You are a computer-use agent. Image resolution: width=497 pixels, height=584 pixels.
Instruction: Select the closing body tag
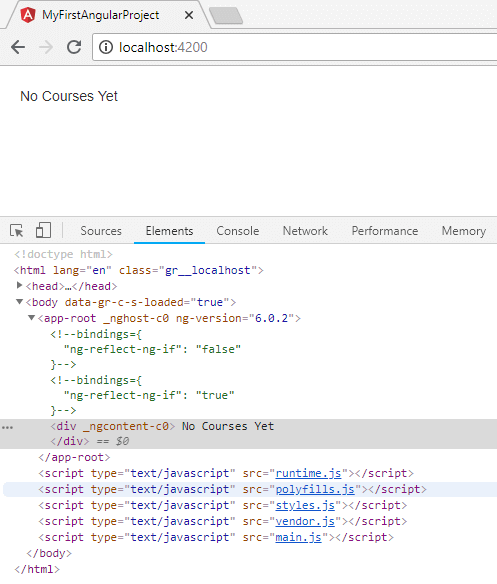pyautogui.click(x=49, y=553)
